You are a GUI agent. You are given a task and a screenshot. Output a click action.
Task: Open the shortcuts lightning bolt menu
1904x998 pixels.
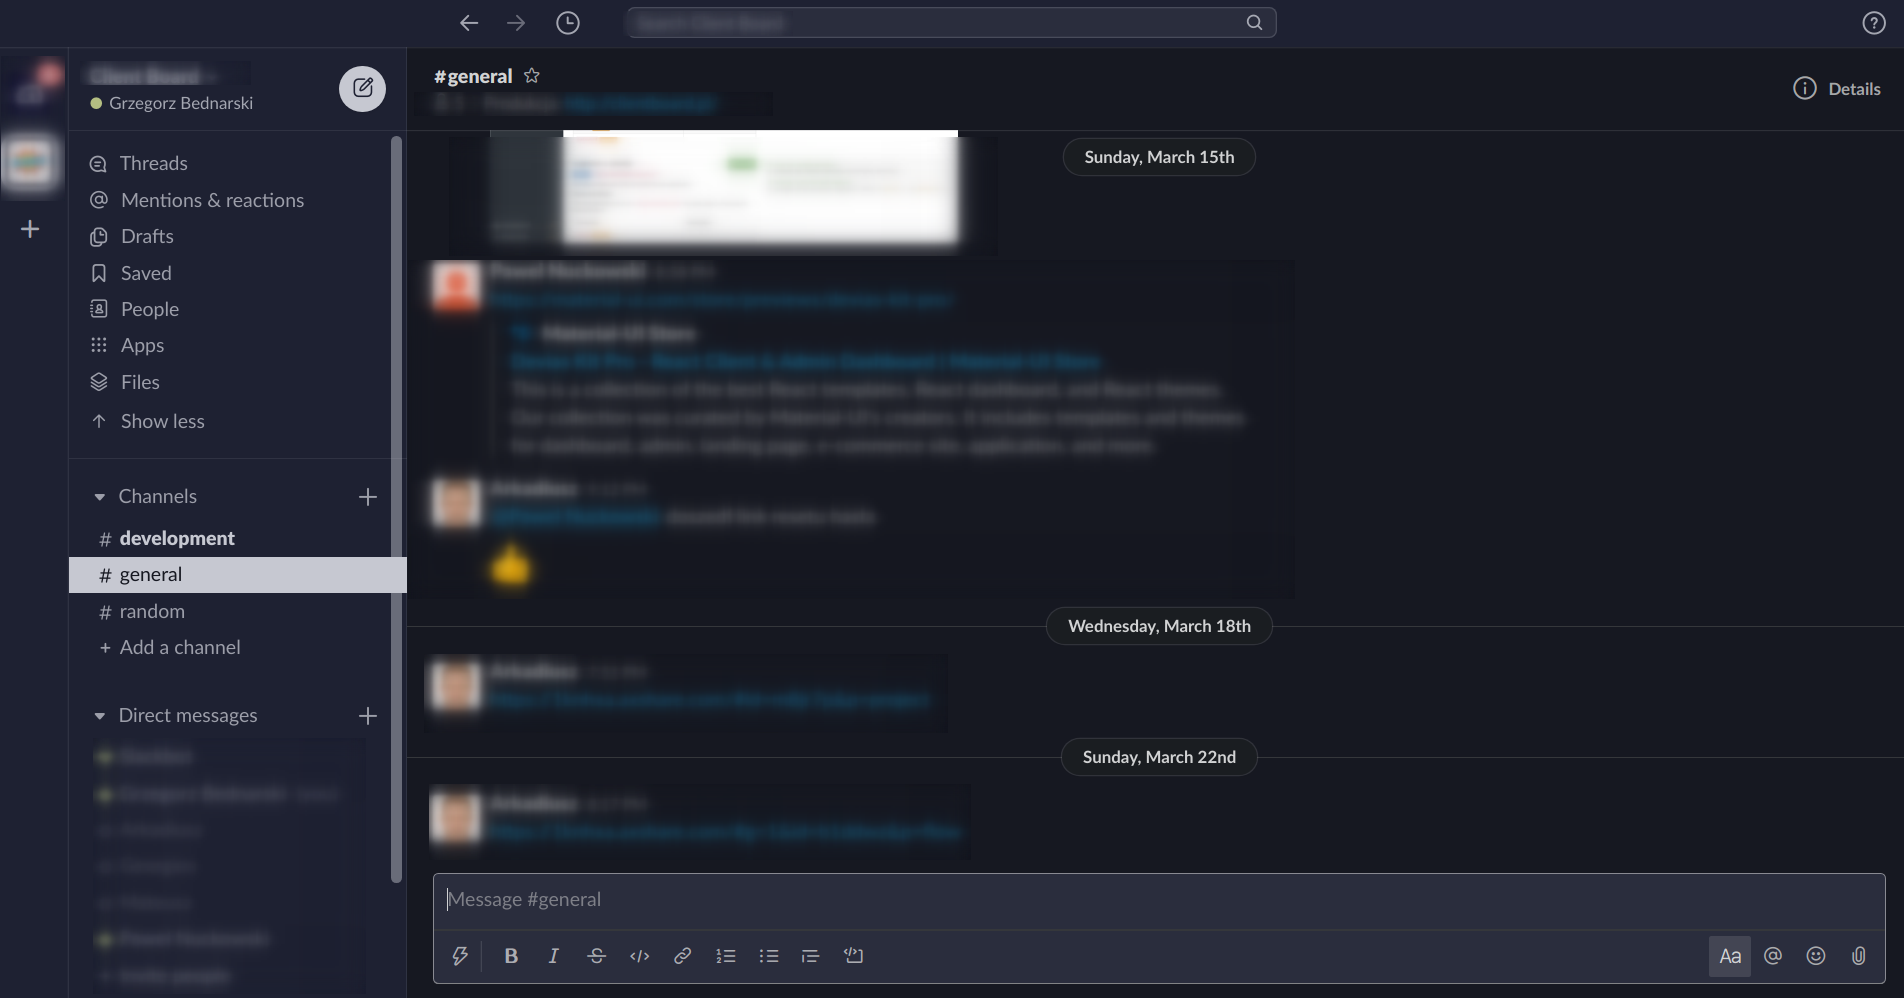coord(460,956)
